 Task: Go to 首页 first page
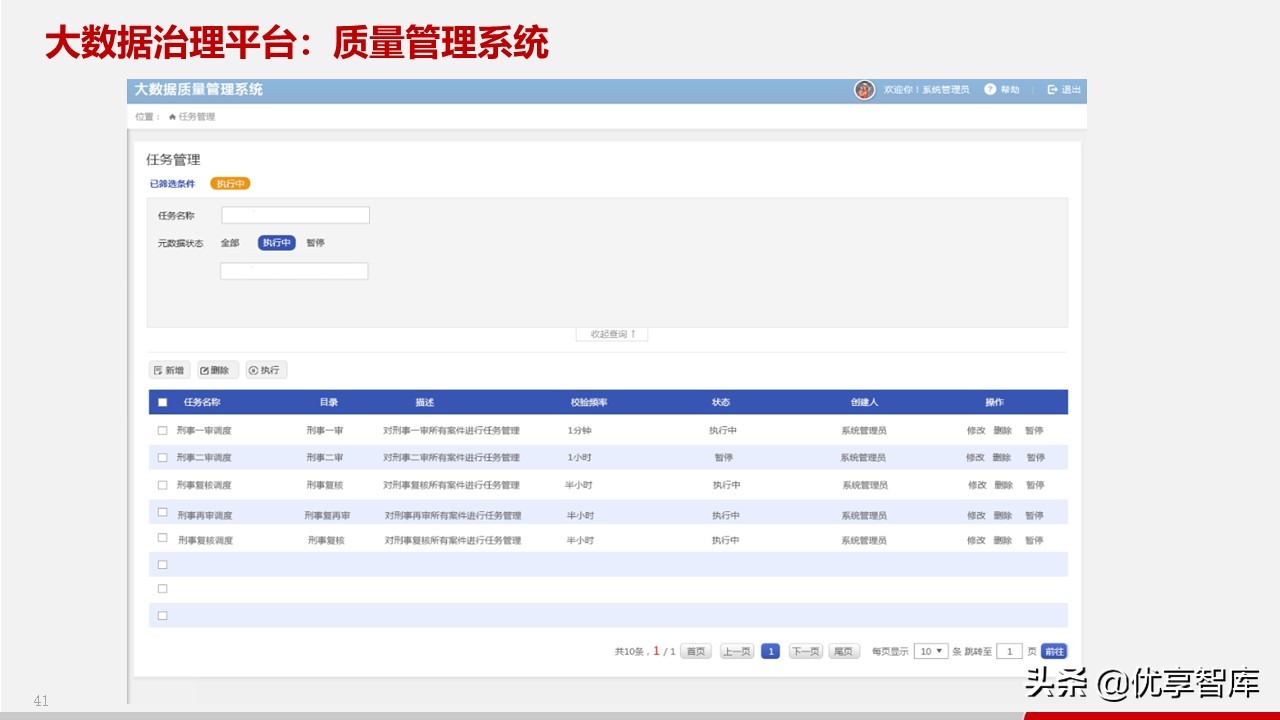(x=696, y=651)
